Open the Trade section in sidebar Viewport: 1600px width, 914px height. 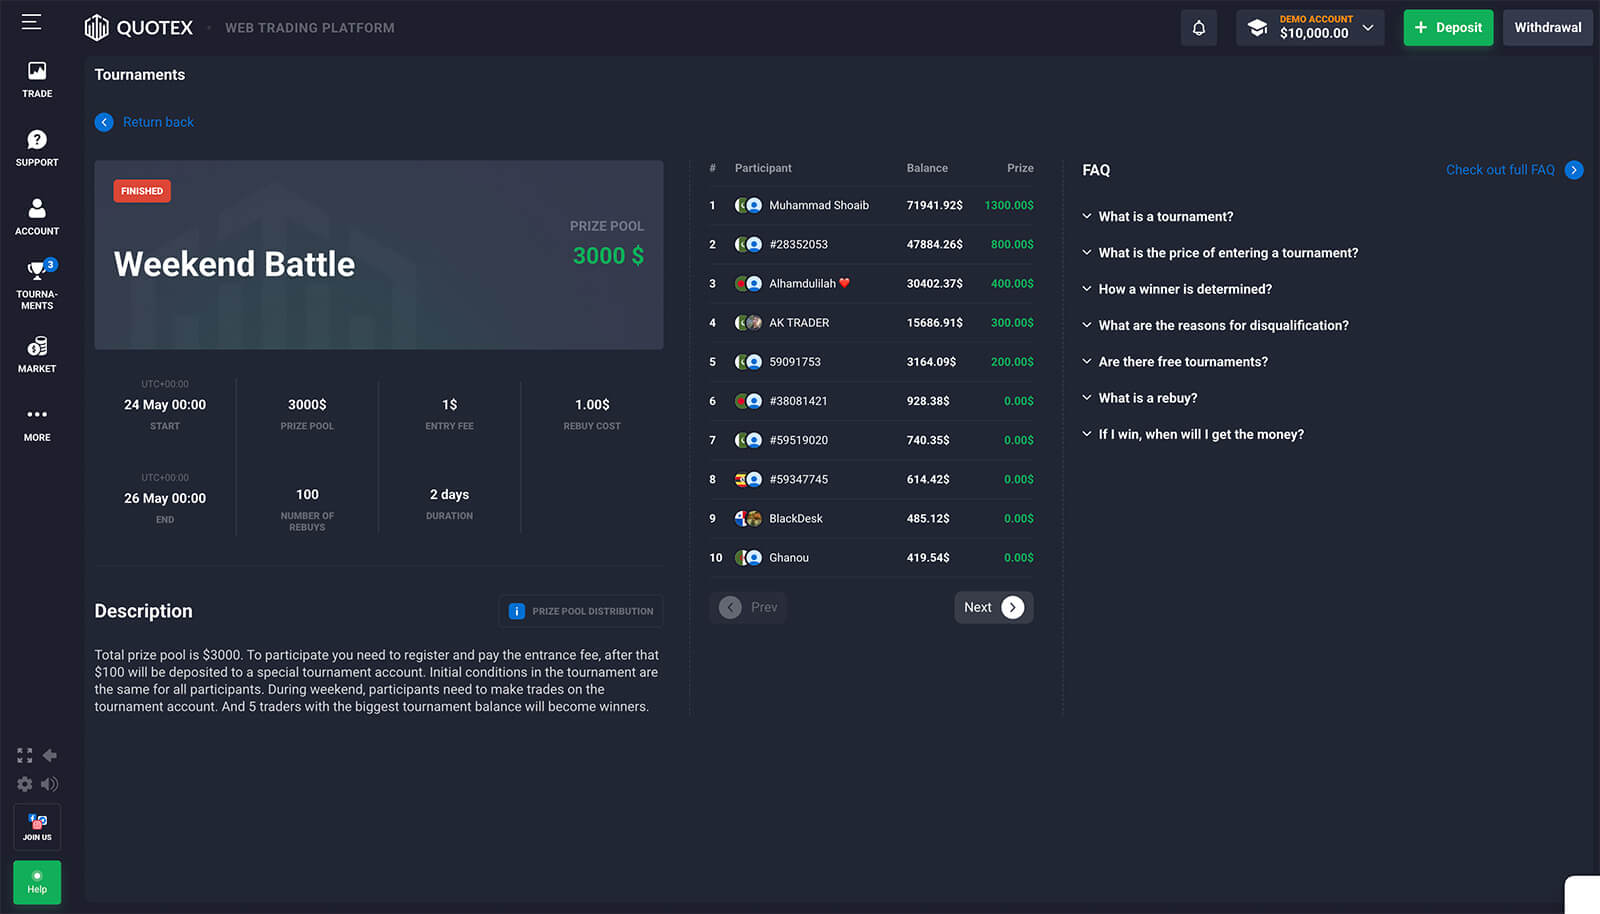37,79
